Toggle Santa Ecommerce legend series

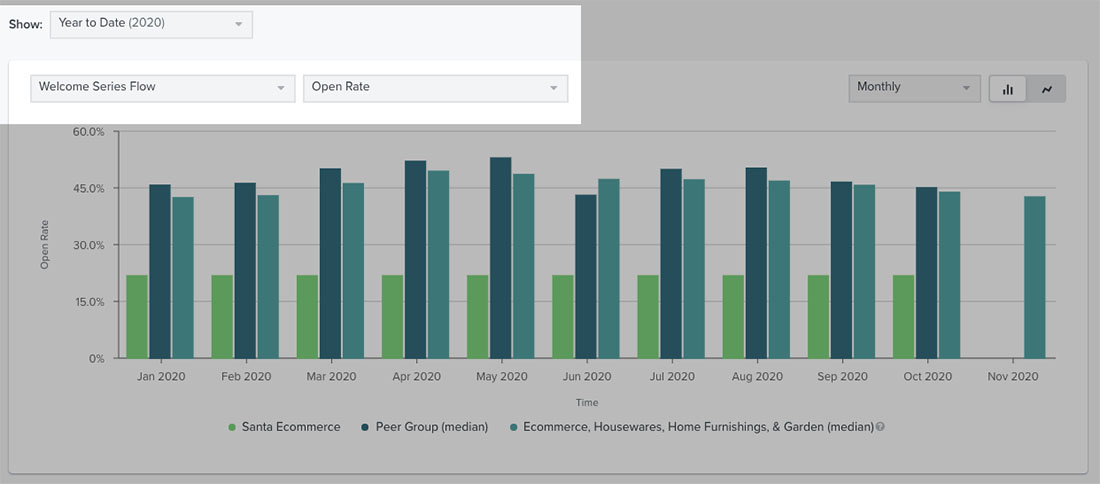(x=290, y=427)
